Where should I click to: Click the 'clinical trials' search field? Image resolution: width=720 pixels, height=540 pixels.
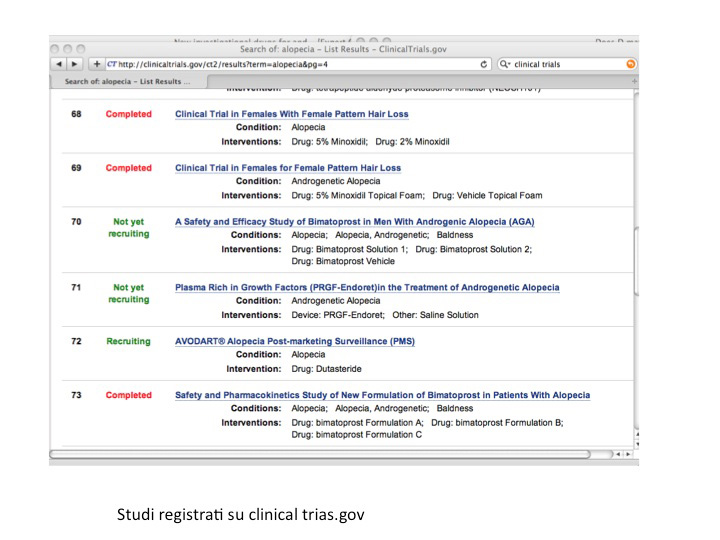[568, 64]
